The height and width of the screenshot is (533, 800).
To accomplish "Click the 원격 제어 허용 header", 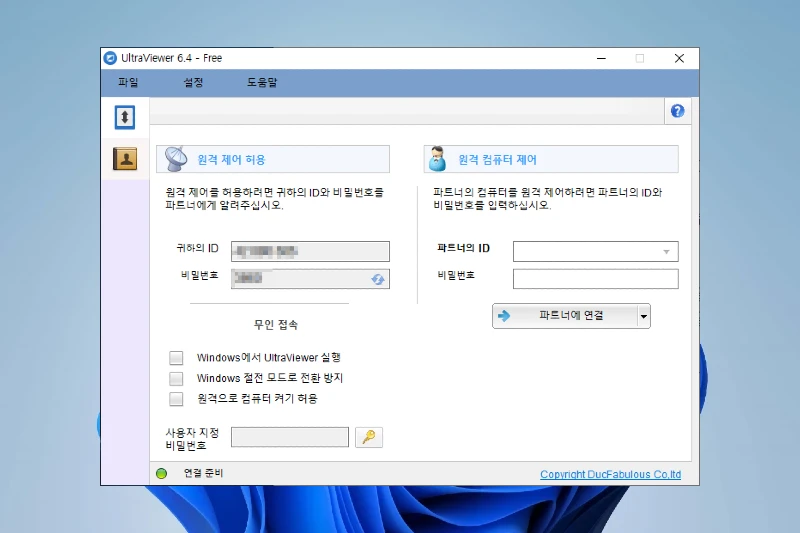I will pyautogui.click(x=273, y=159).
